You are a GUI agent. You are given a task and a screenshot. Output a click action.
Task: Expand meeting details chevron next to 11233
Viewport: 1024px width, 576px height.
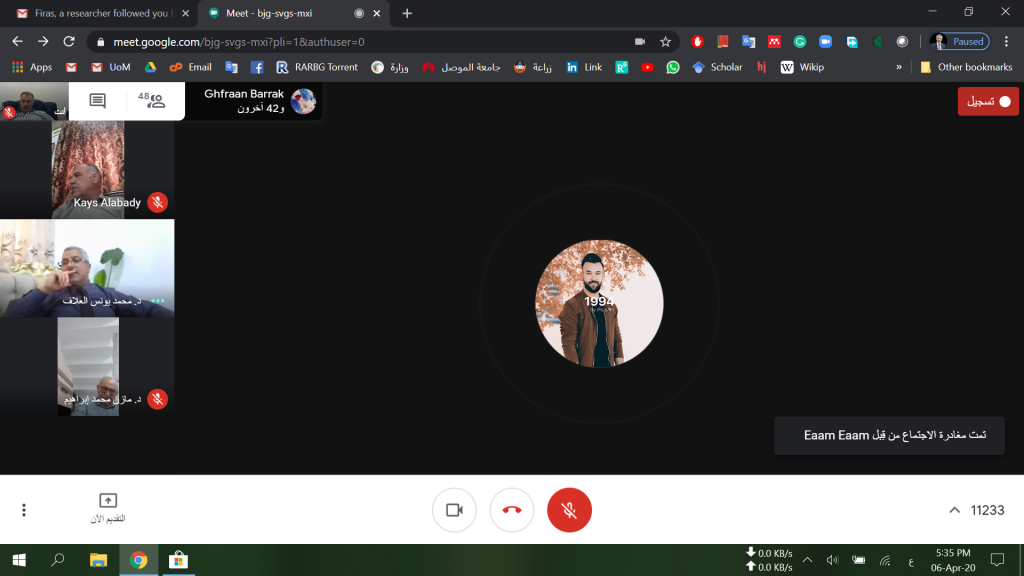[954, 510]
